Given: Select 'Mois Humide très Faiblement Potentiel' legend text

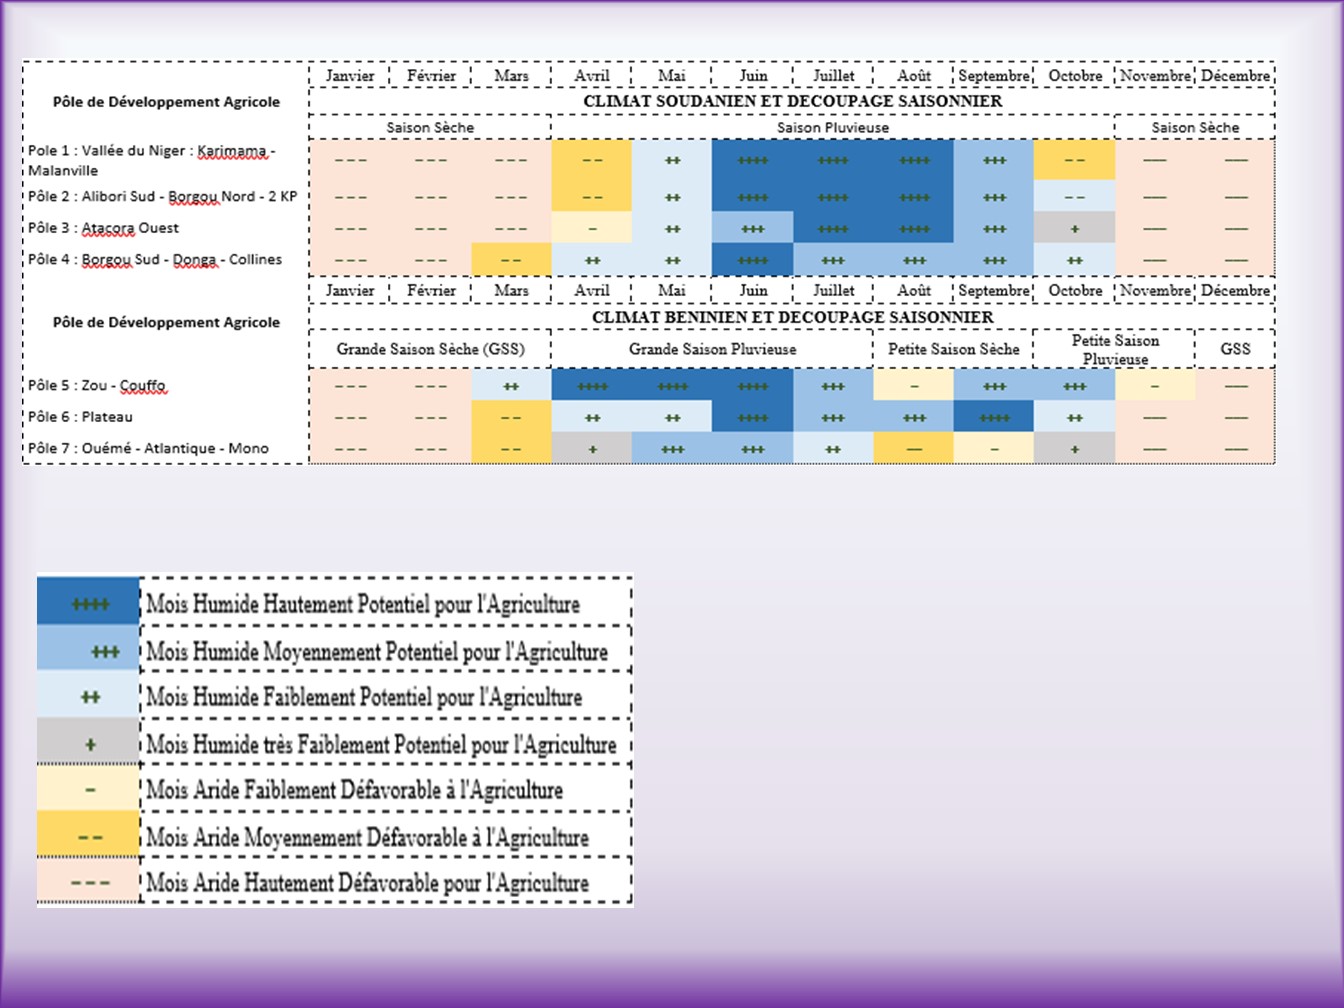Looking at the screenshot, I should 381,745.
